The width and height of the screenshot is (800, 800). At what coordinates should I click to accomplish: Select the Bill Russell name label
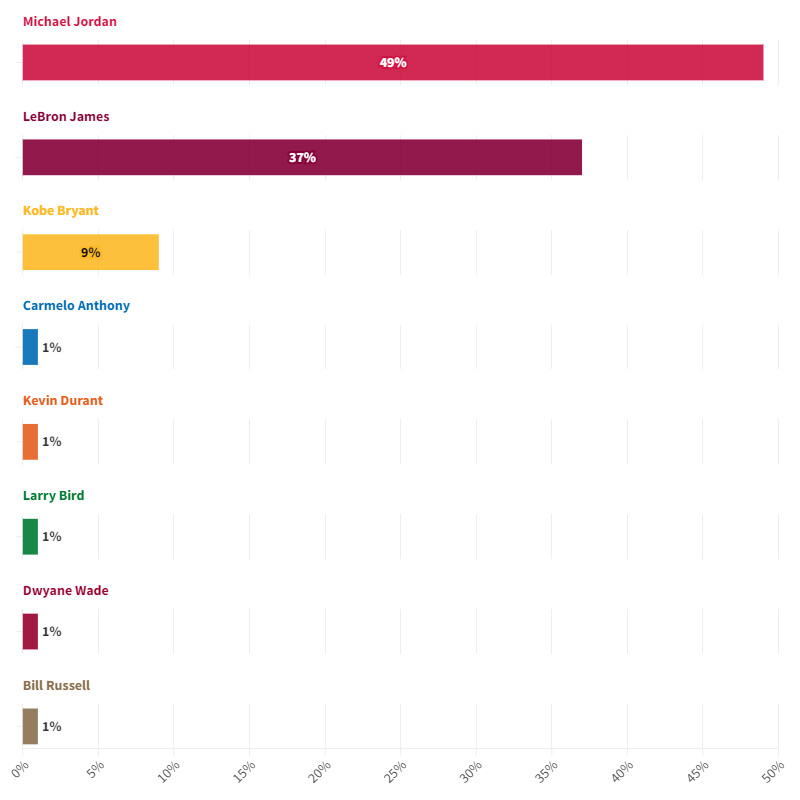click(x=56, y=686)
